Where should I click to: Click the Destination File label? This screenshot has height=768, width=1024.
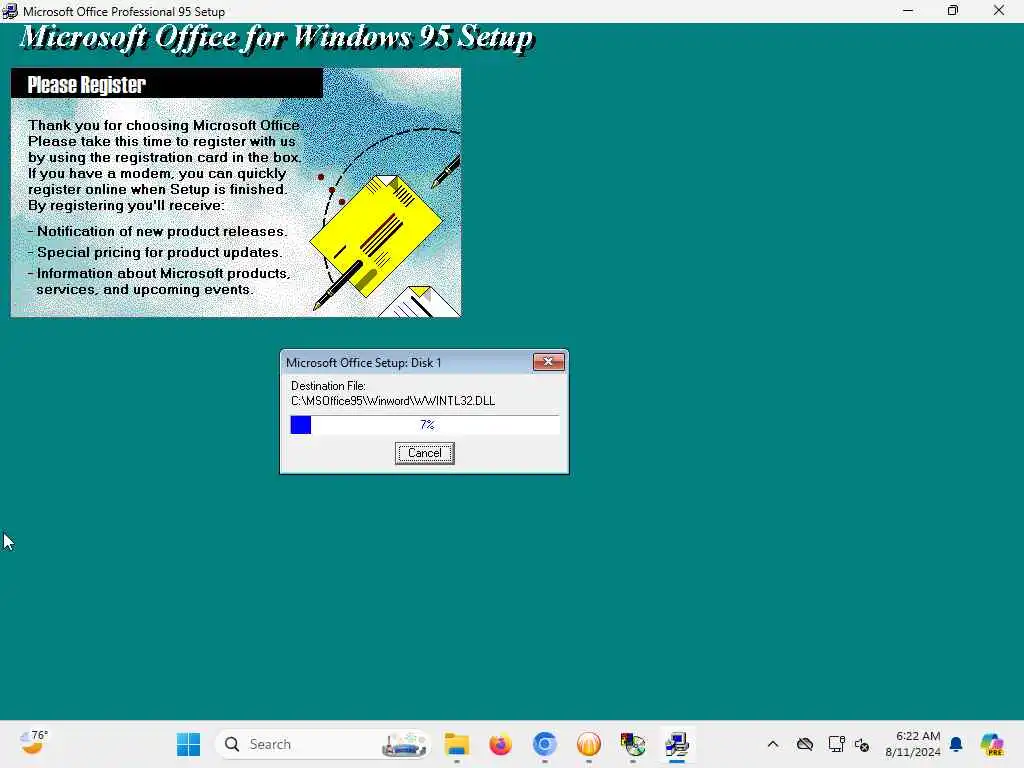[x=328, y=386]
